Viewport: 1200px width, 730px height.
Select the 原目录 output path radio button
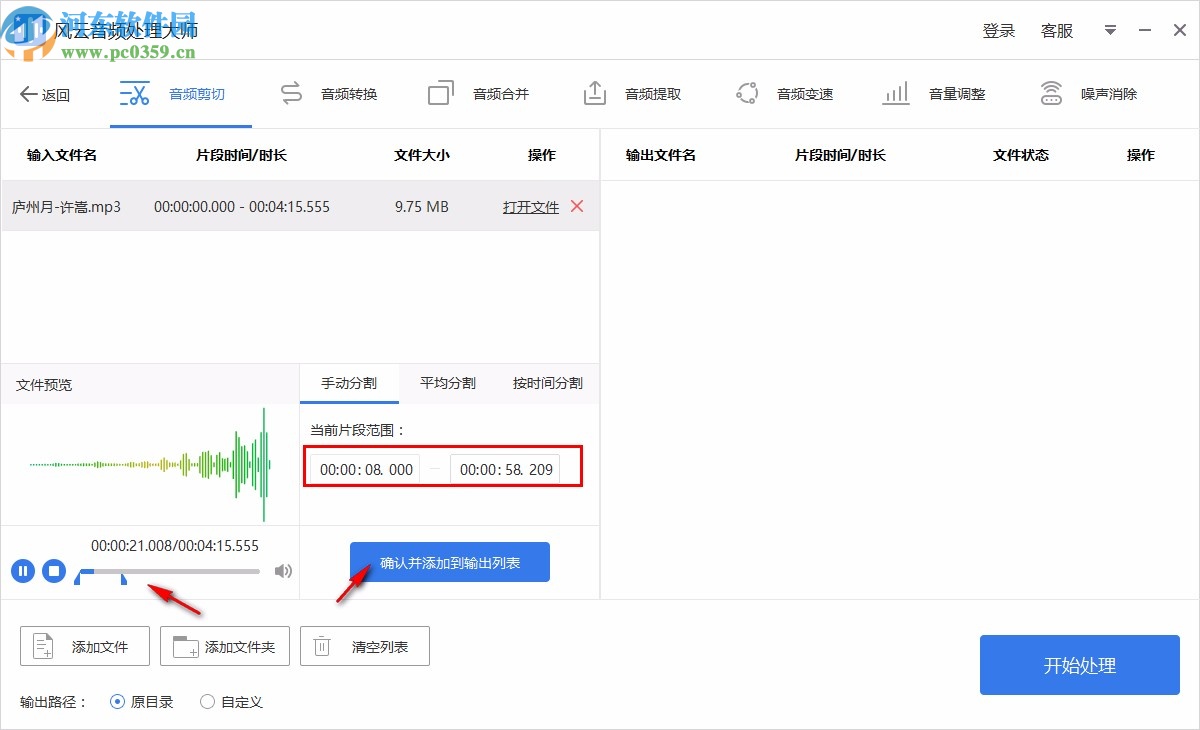coord(118,702)
